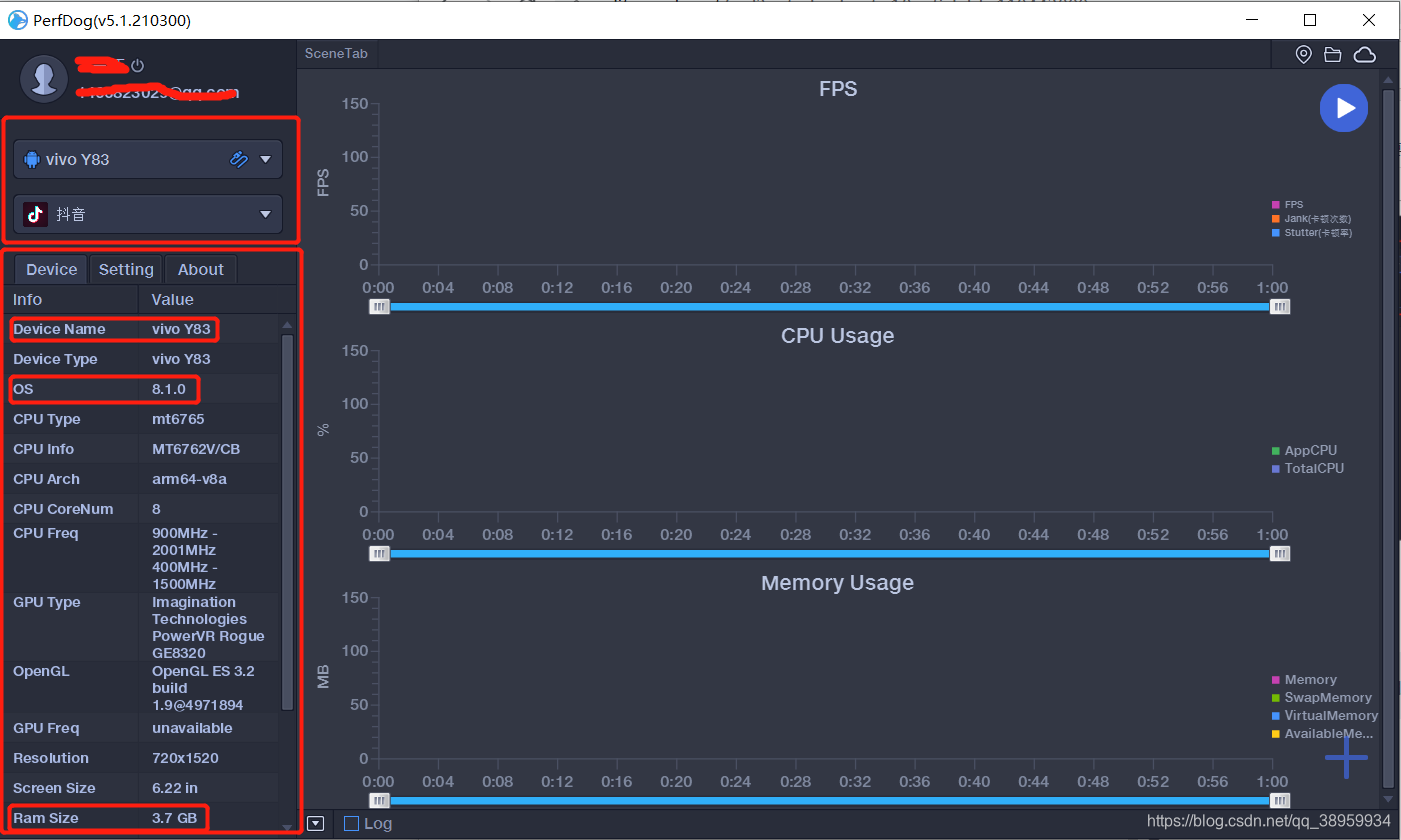
Task: Grab the left range handle of the FPS chart
Action: 379,307
